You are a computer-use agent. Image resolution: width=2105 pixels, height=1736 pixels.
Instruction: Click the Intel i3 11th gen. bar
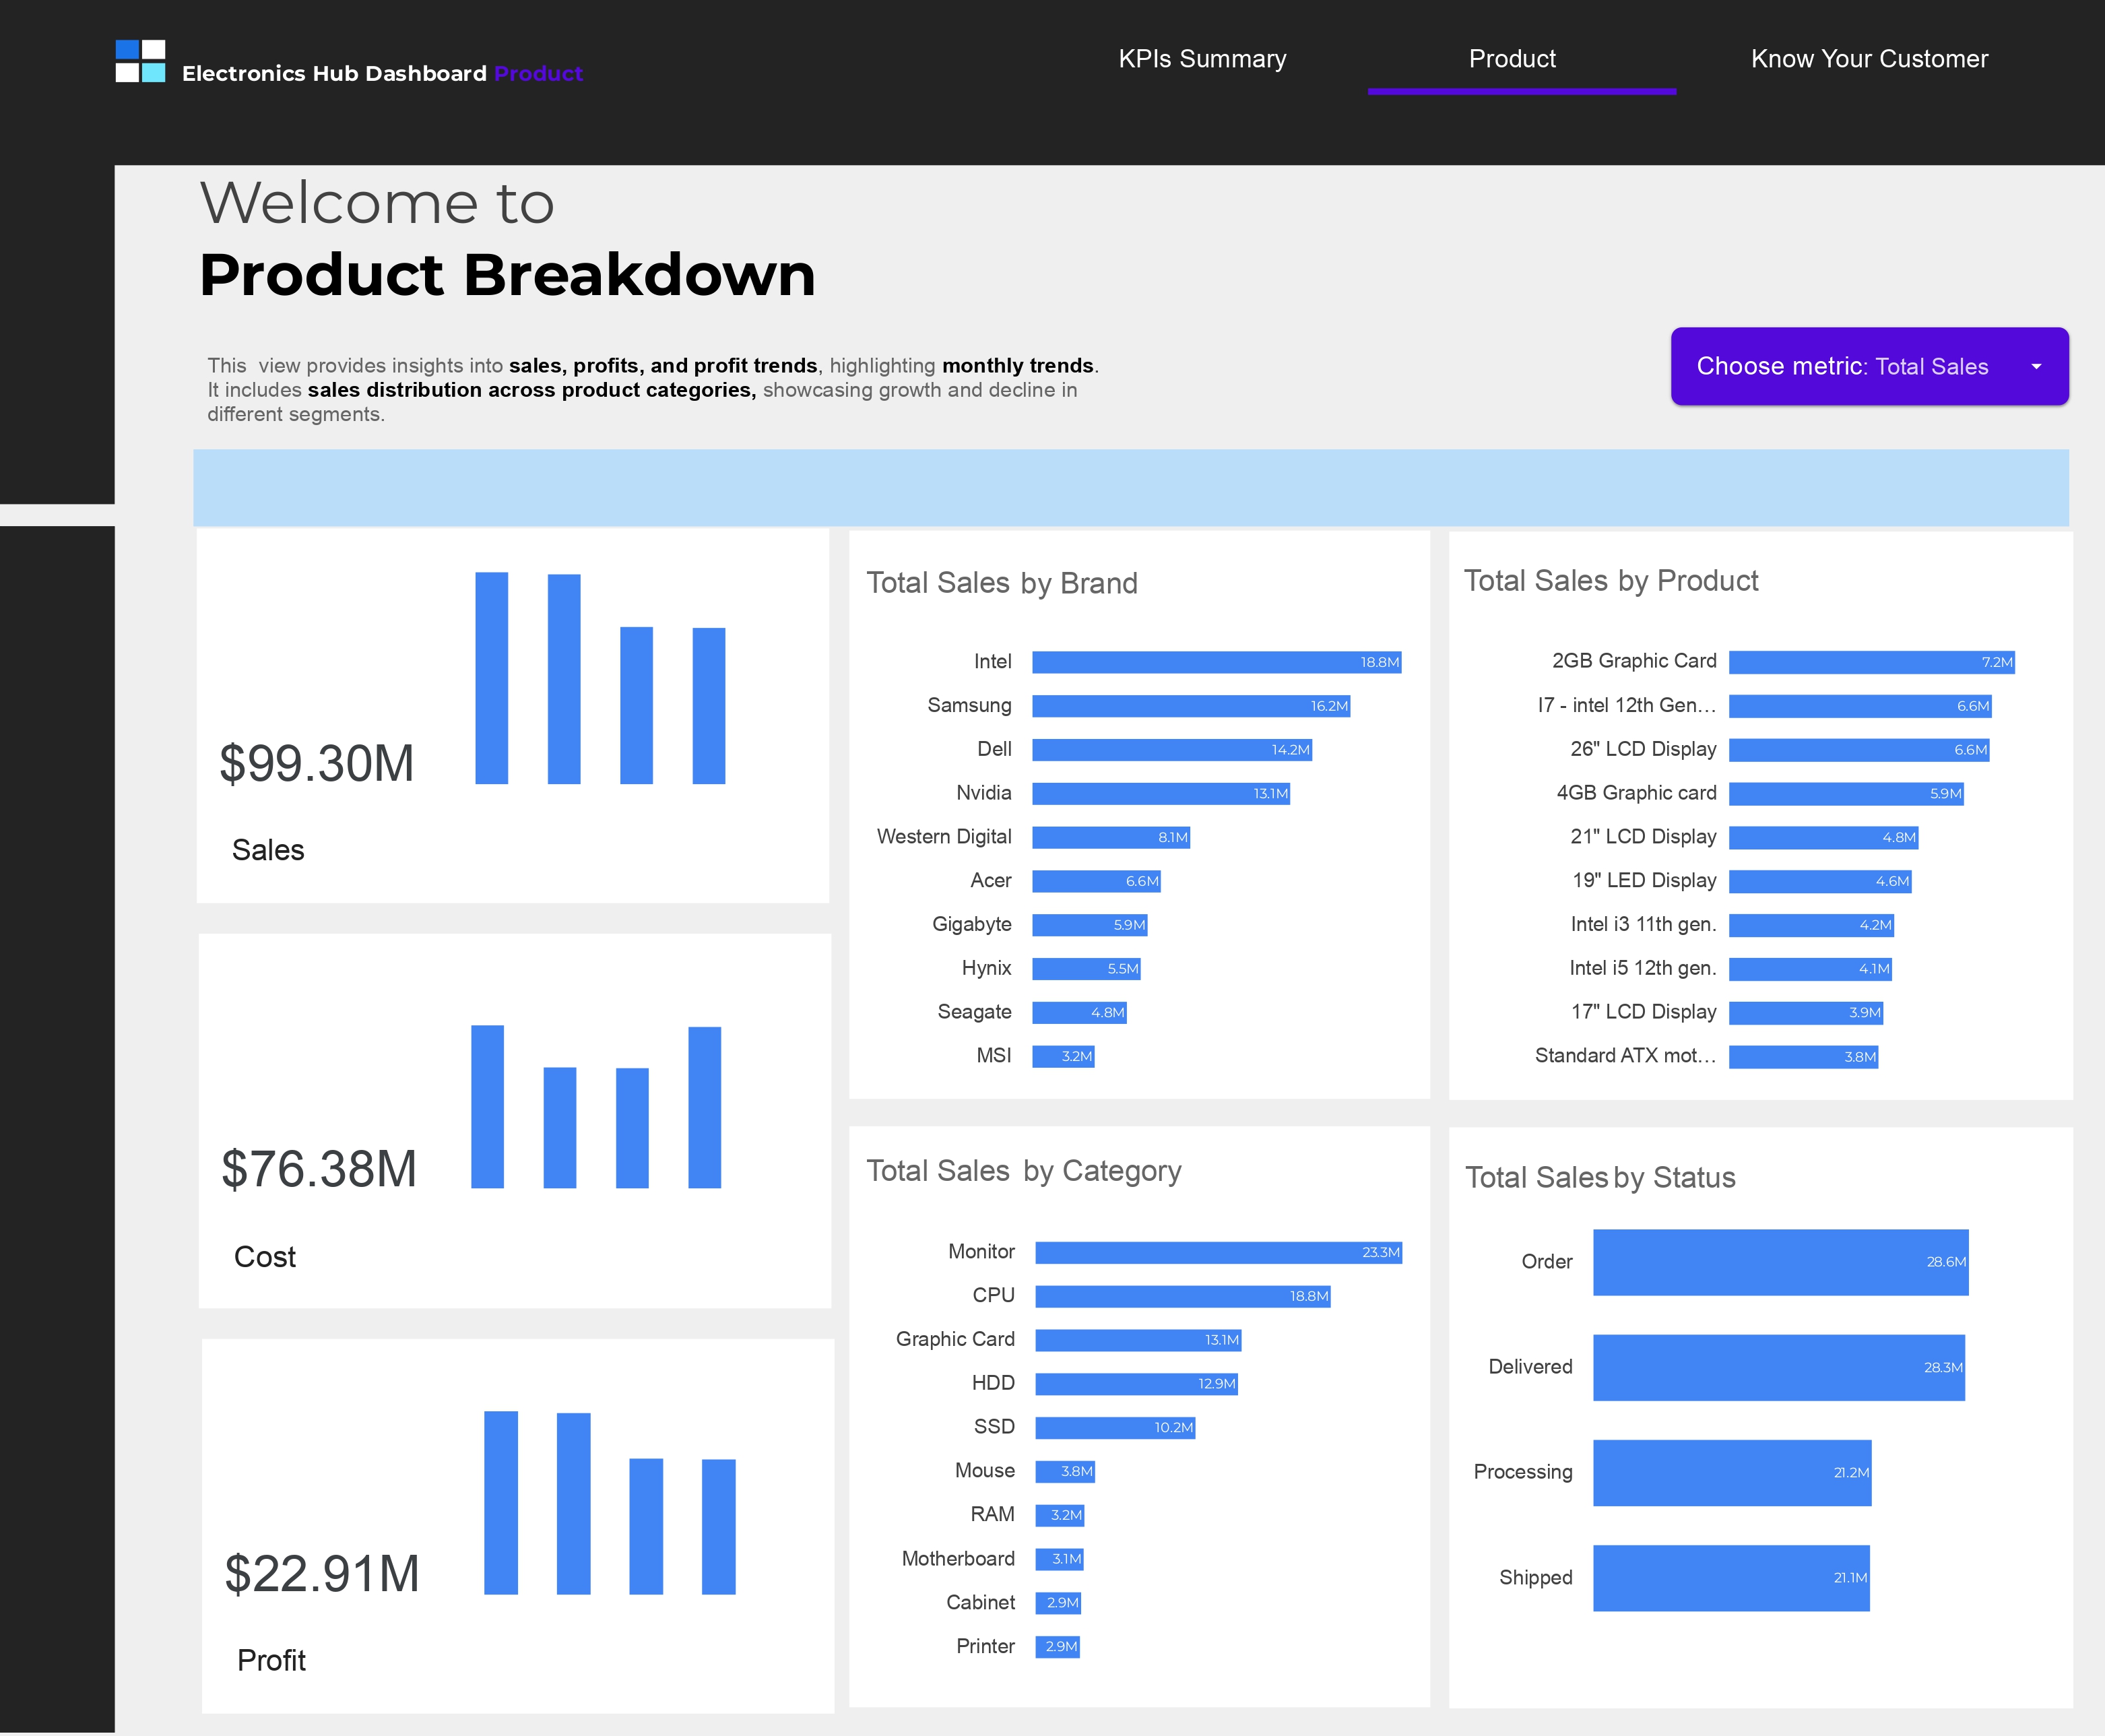[x=1811, y=925]
